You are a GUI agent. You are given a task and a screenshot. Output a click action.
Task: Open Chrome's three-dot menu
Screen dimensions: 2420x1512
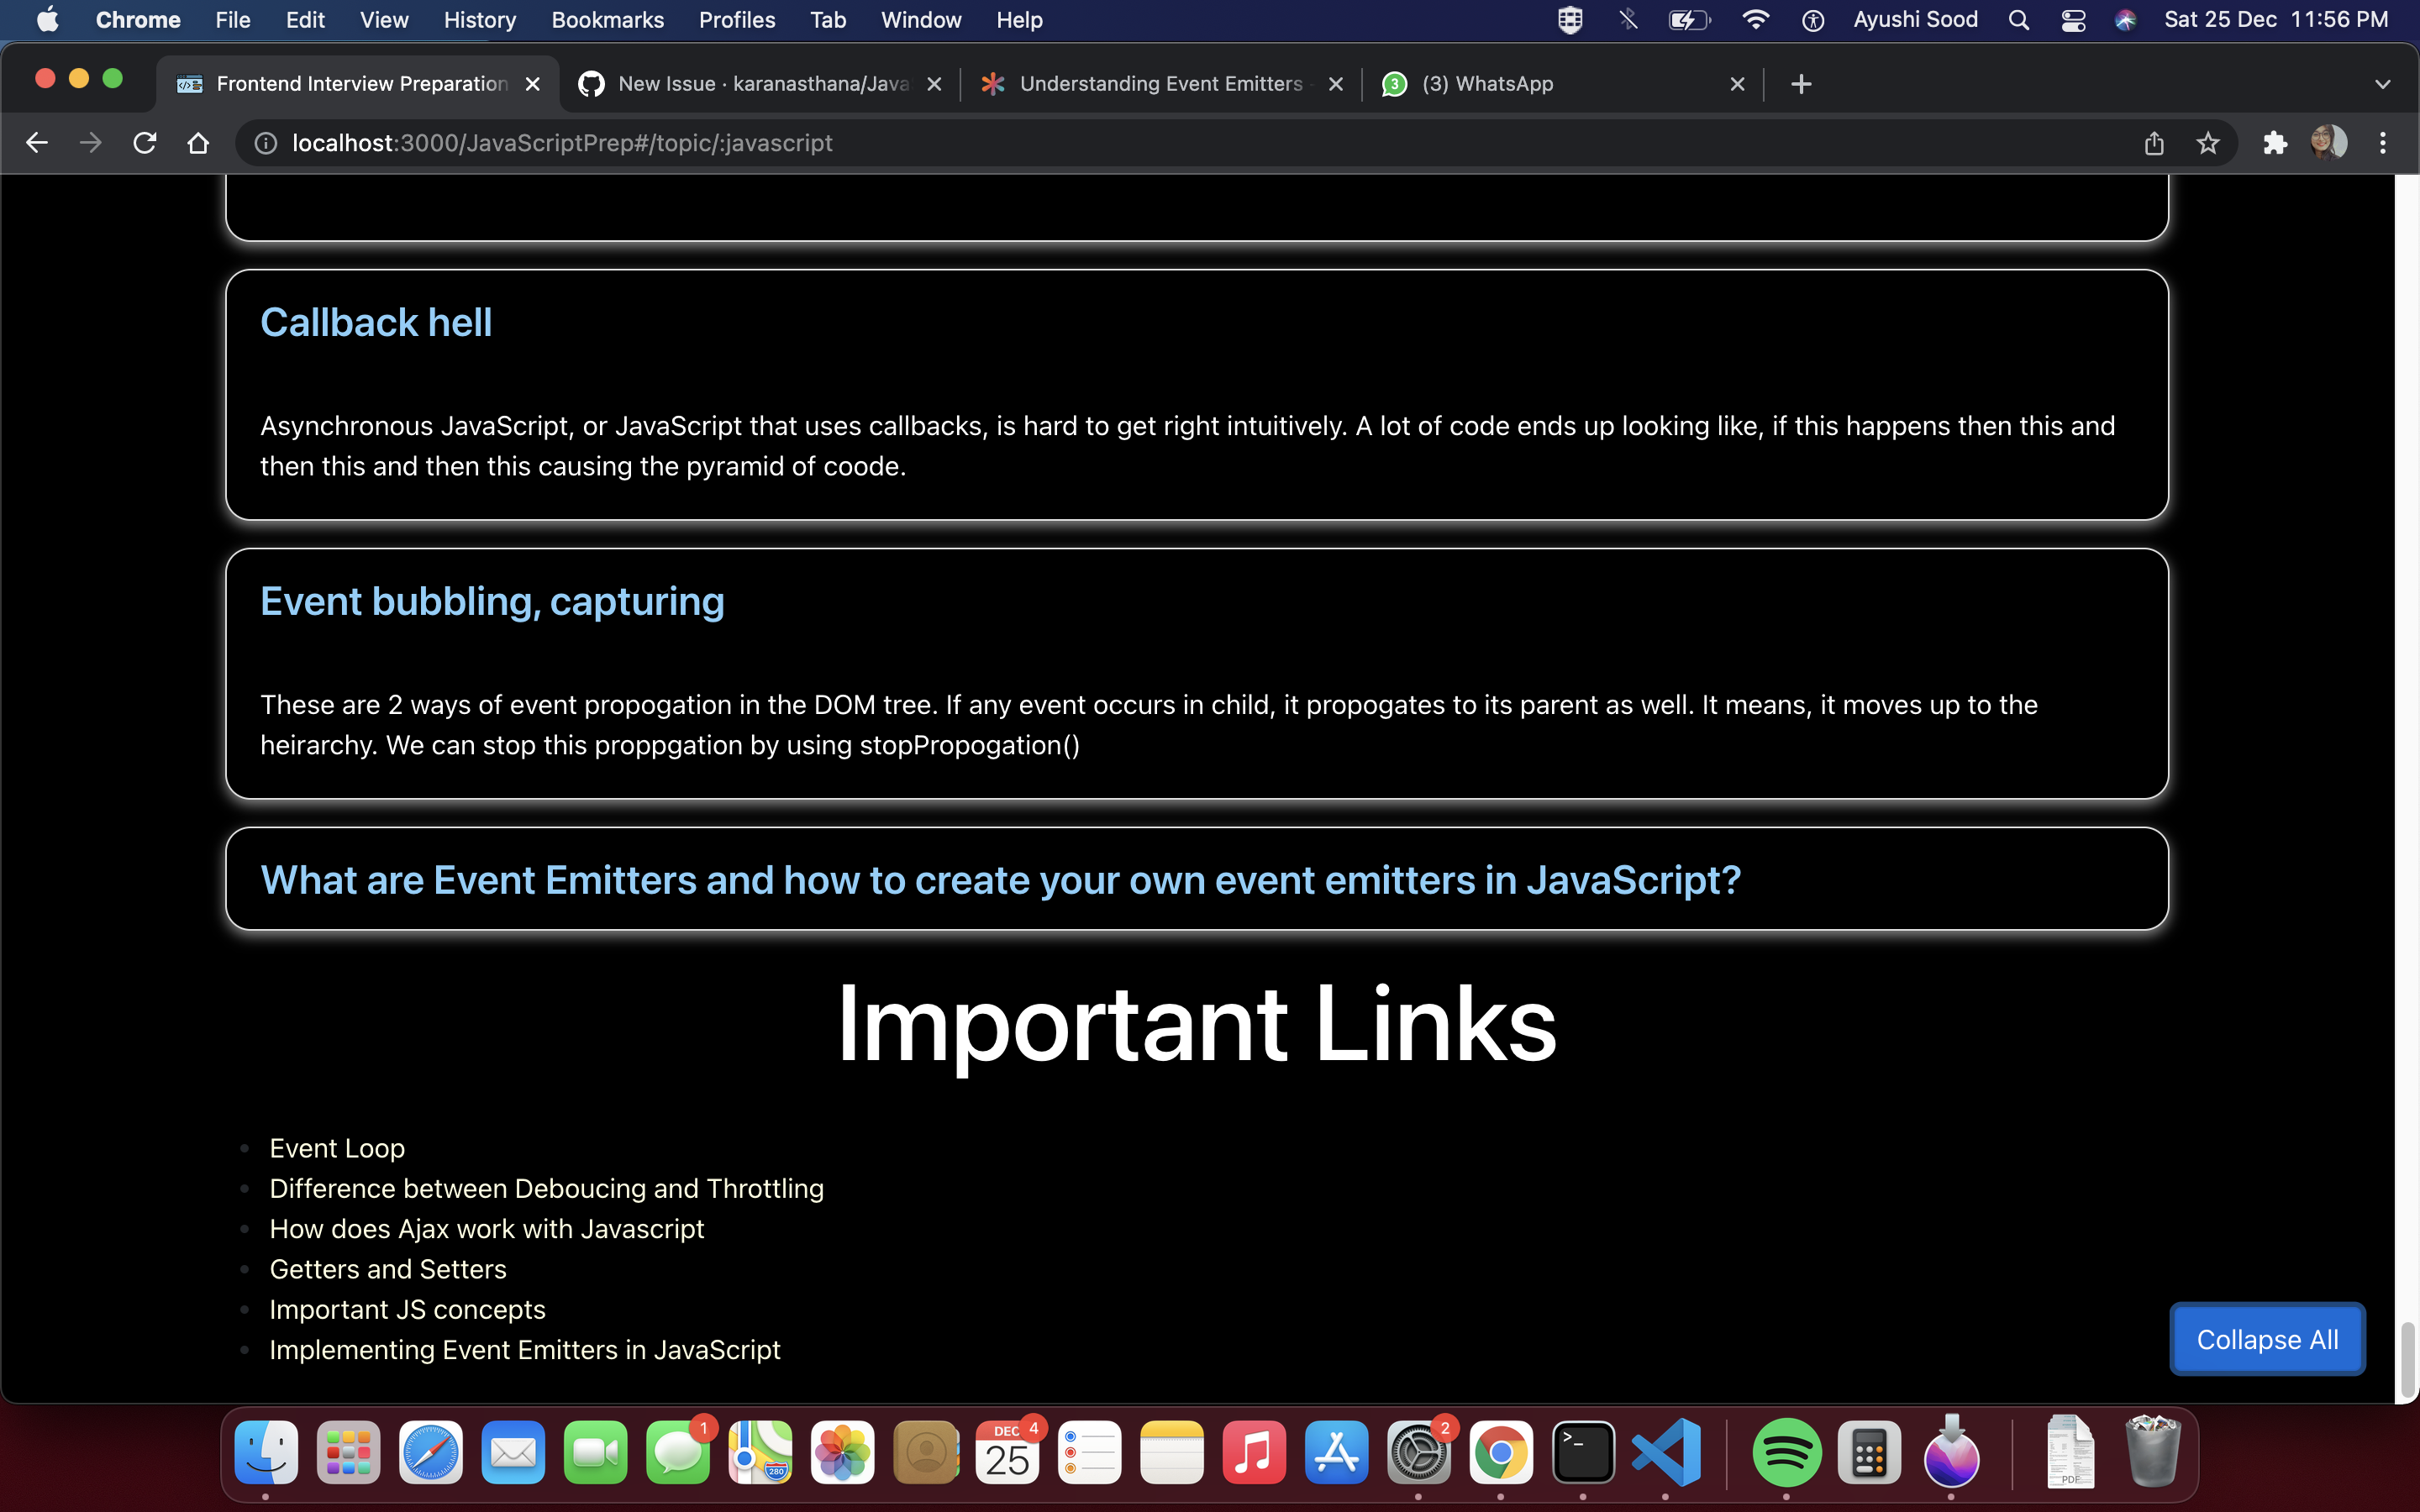click(2383, 143)
